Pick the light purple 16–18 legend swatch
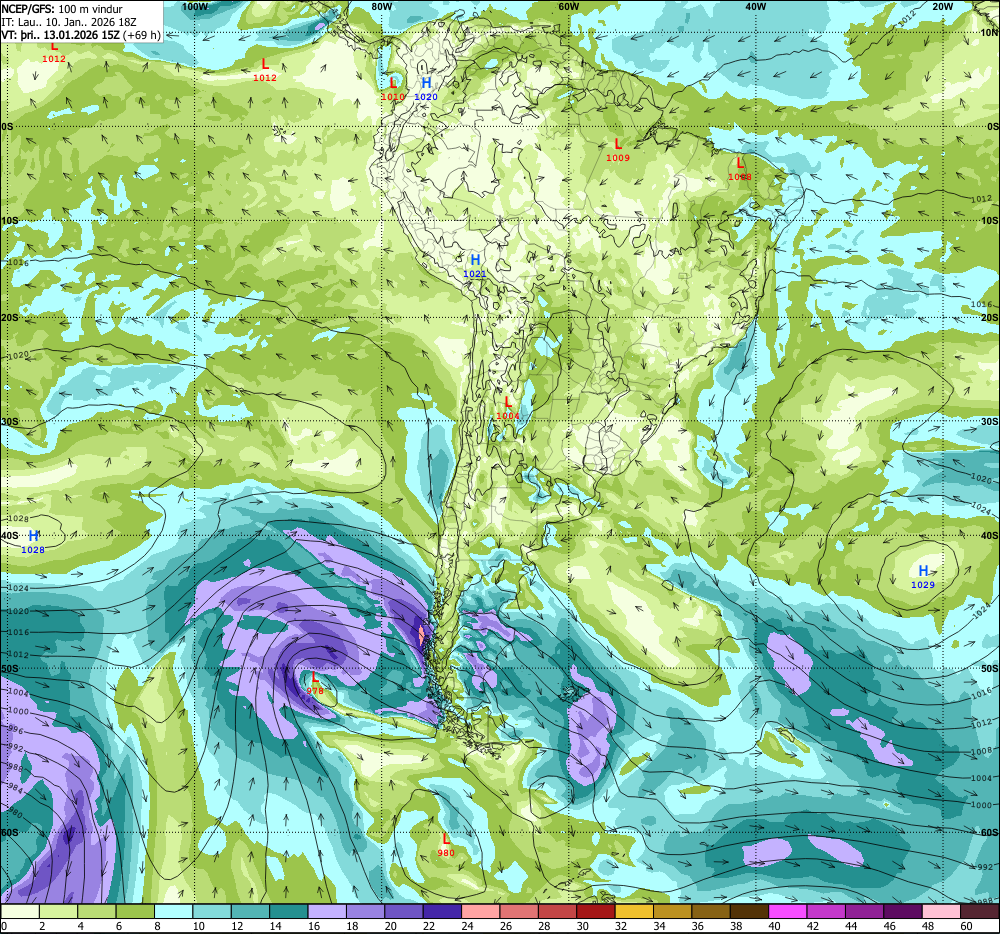Viewport: 1000px width, 934px height. [327, 911]
